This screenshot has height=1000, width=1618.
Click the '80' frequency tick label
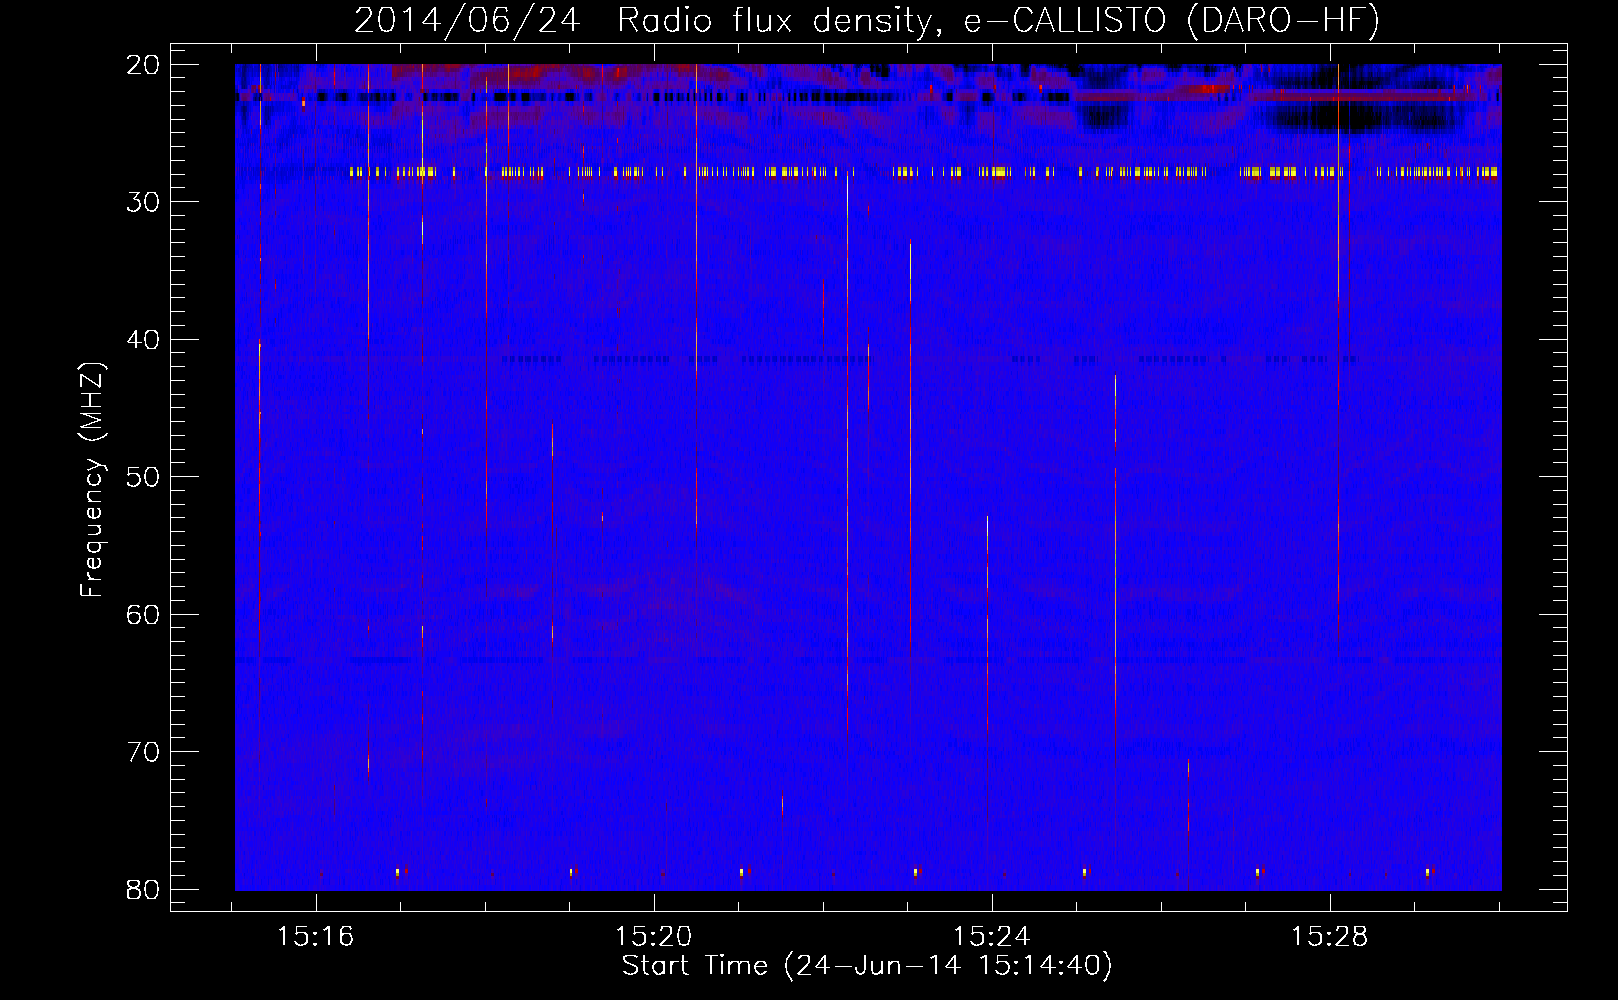144,890
